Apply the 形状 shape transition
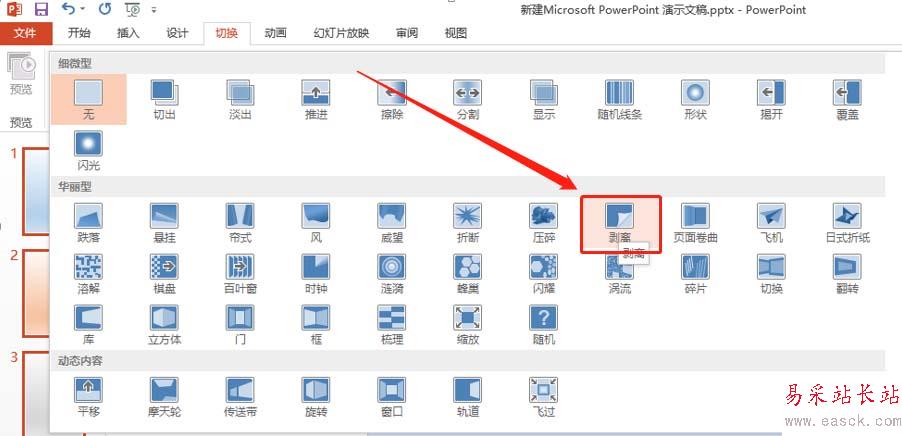 click(x=695, y=99)
